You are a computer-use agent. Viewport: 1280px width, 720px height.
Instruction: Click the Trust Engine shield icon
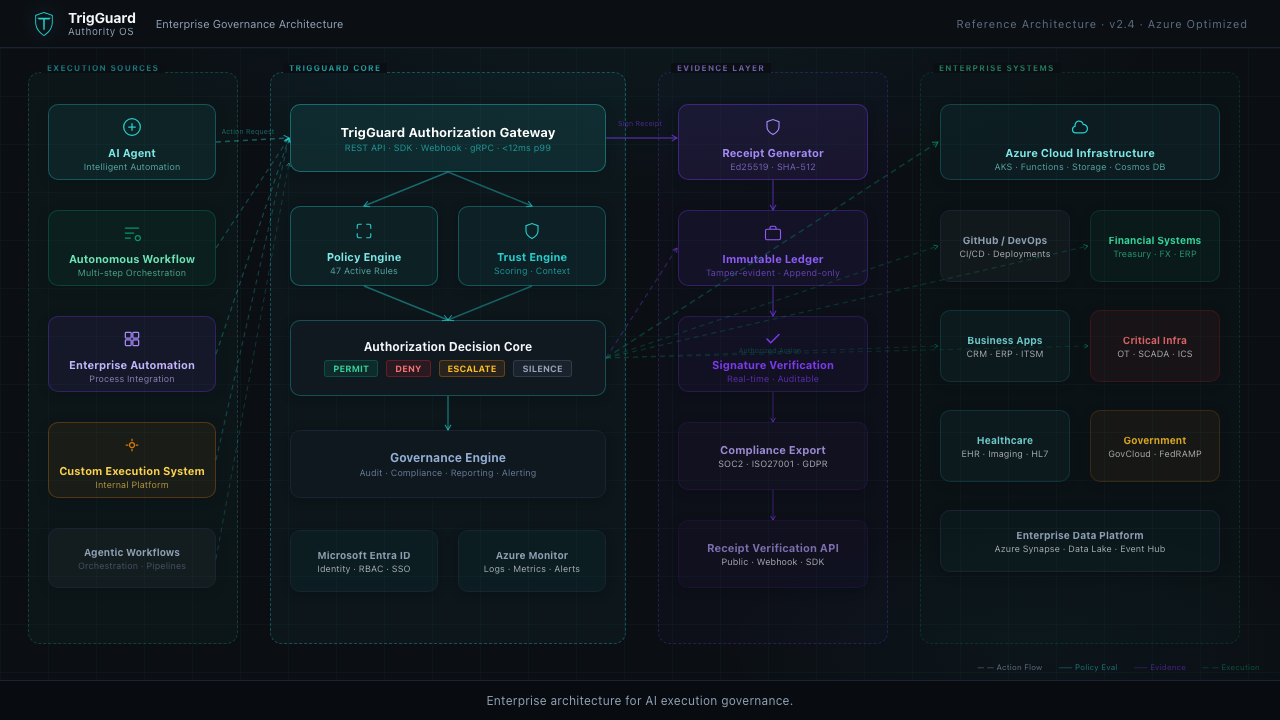click(x=532, y=231)
